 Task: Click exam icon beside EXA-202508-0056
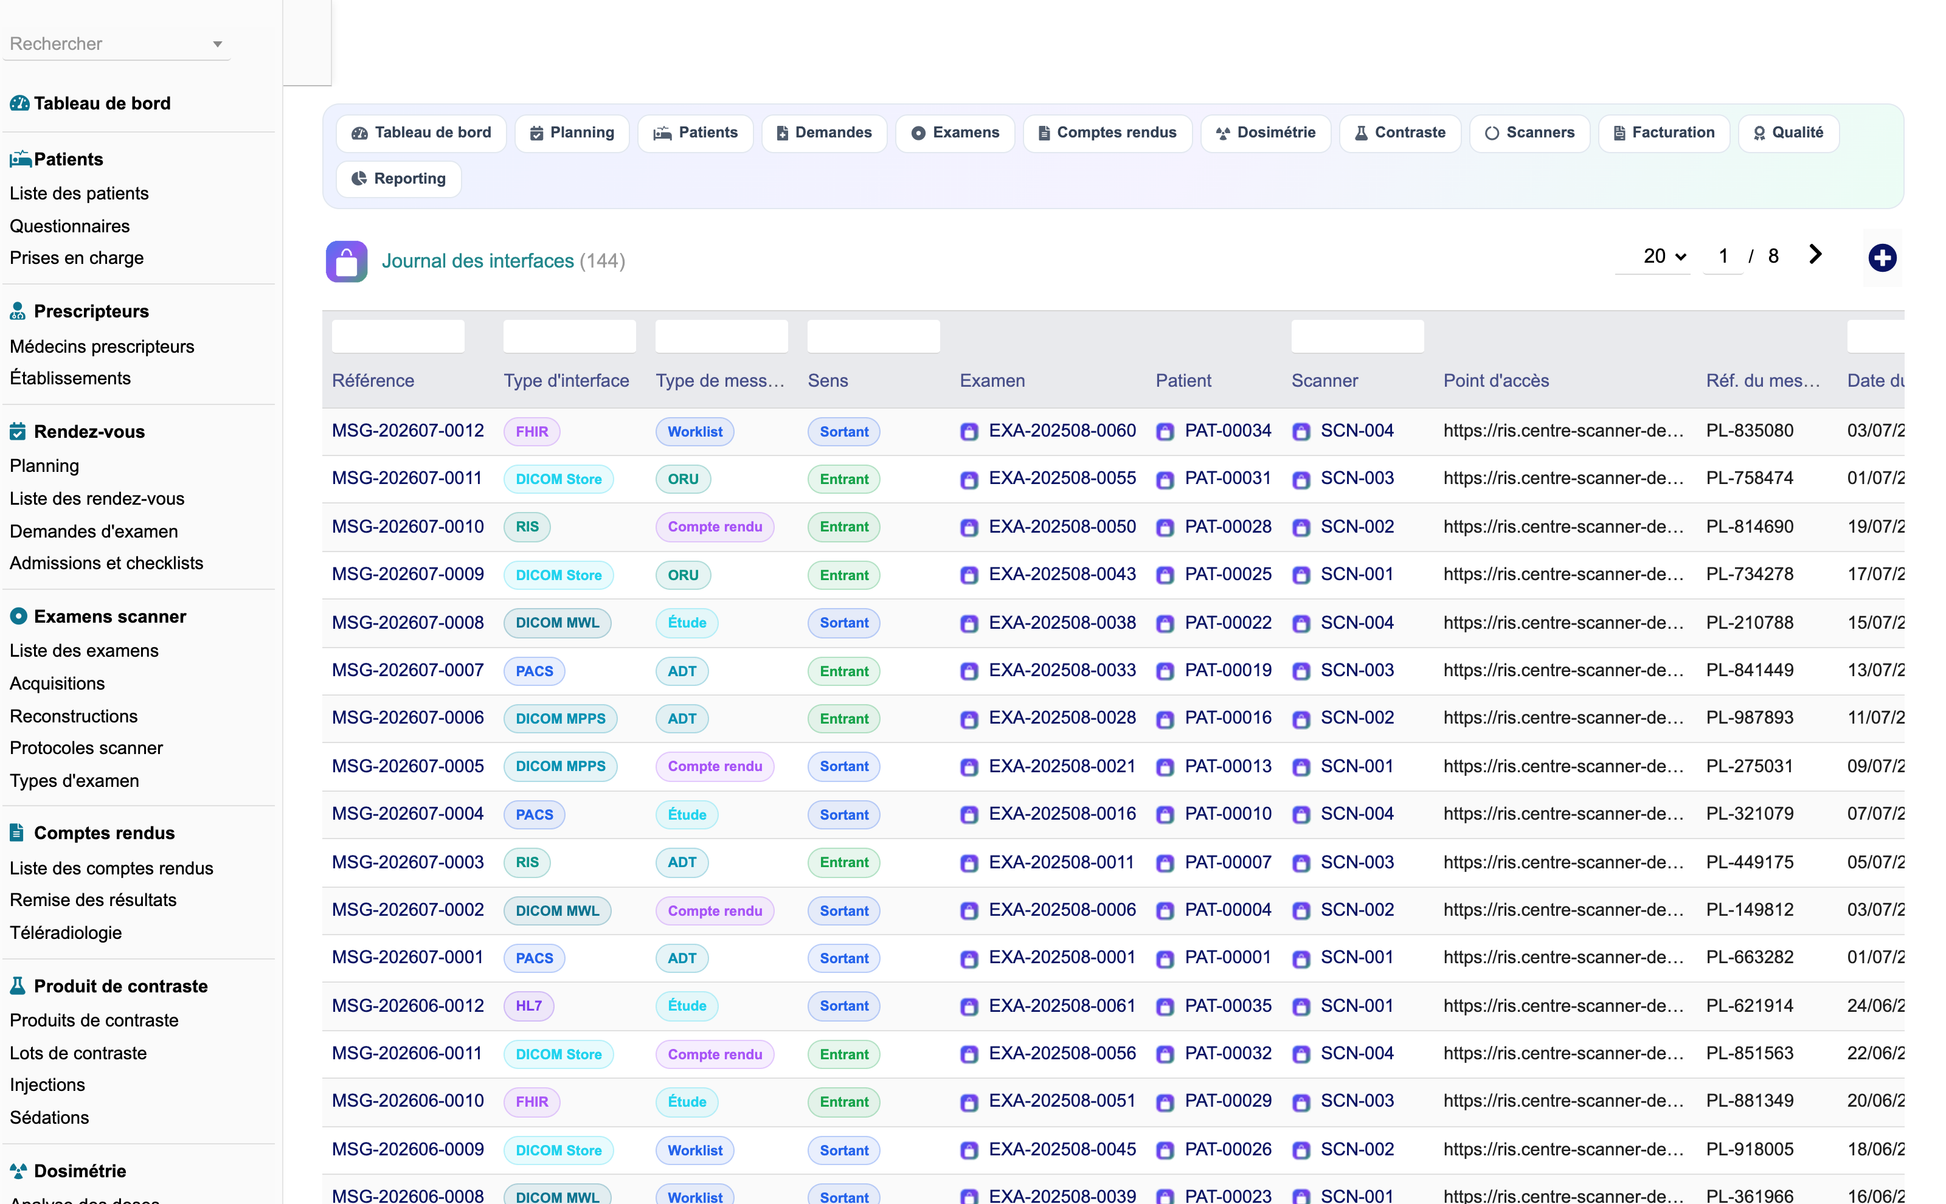point(969,1055)
